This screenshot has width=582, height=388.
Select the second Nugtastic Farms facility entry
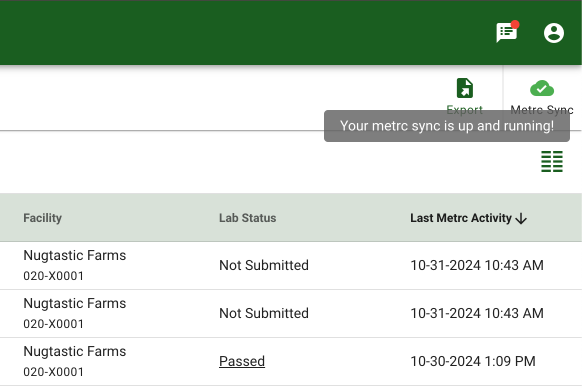[75, 313]
